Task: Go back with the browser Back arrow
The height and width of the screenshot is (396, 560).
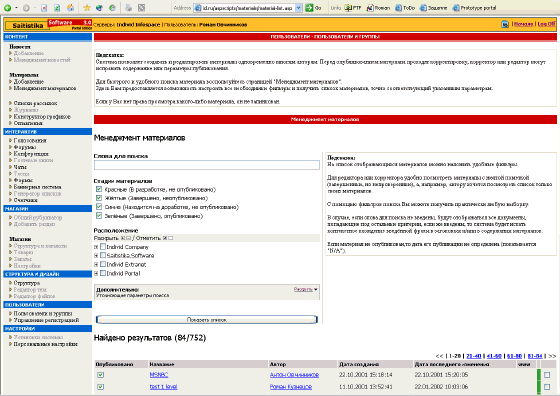Action: pyautogui.click(x=7, y=7)
